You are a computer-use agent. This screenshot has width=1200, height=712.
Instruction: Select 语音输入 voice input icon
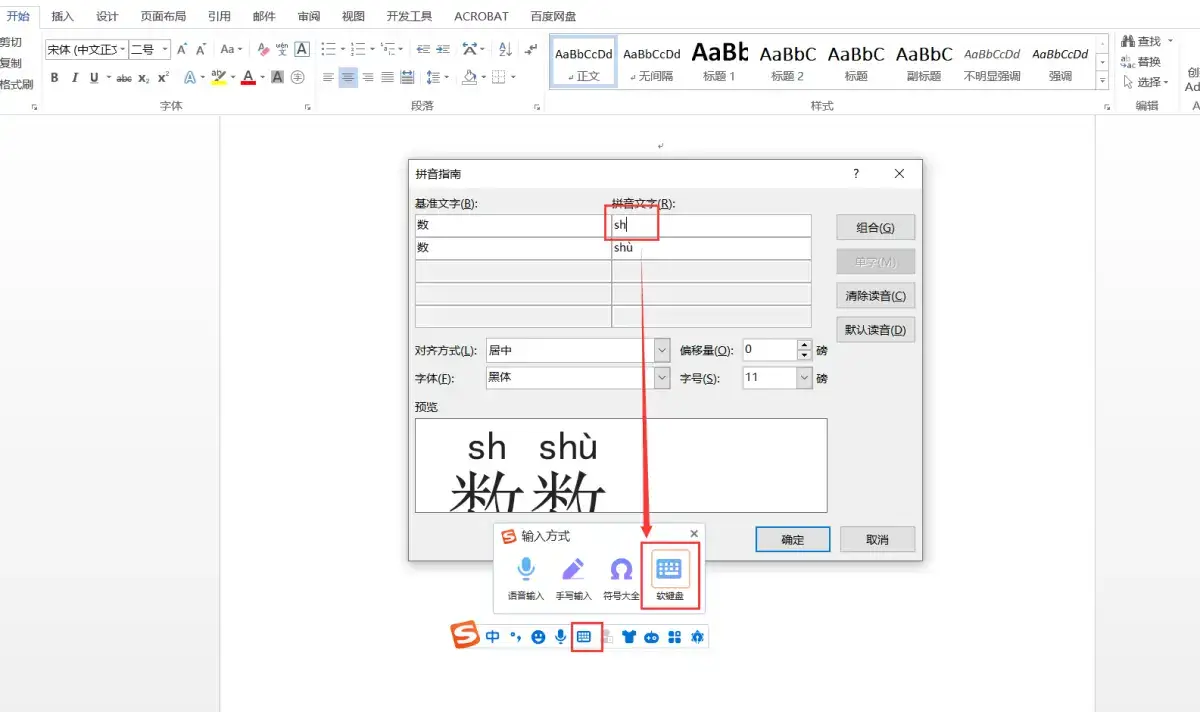[x=526, y=577]
